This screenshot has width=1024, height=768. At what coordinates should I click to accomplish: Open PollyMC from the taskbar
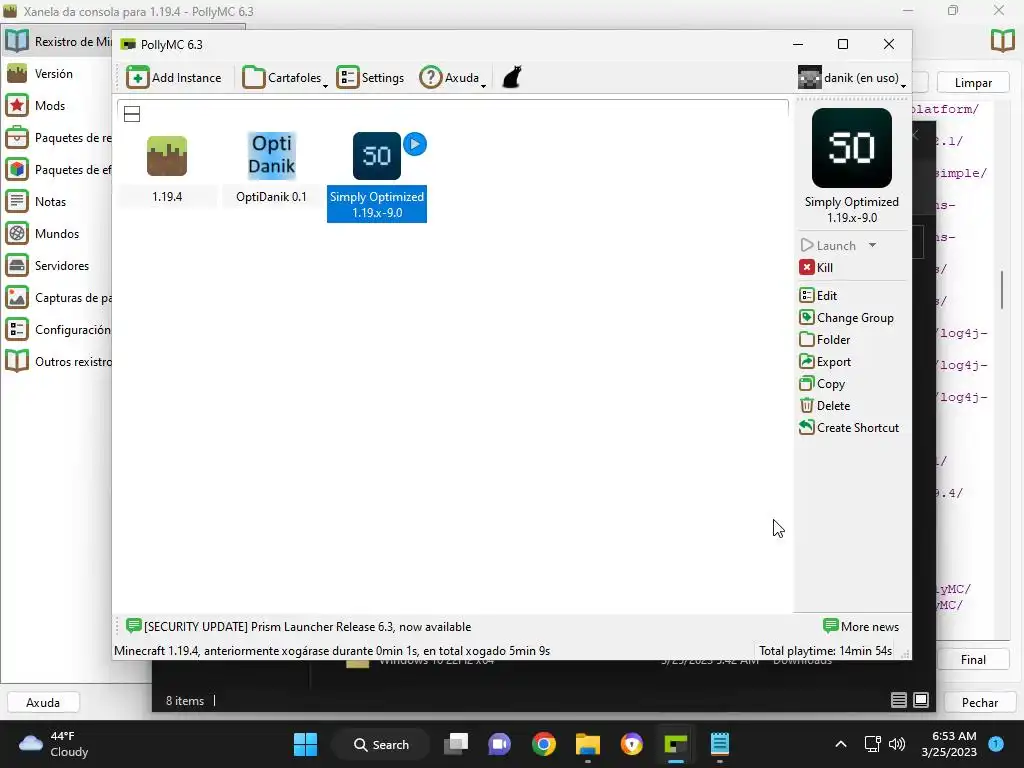(675, 744)
